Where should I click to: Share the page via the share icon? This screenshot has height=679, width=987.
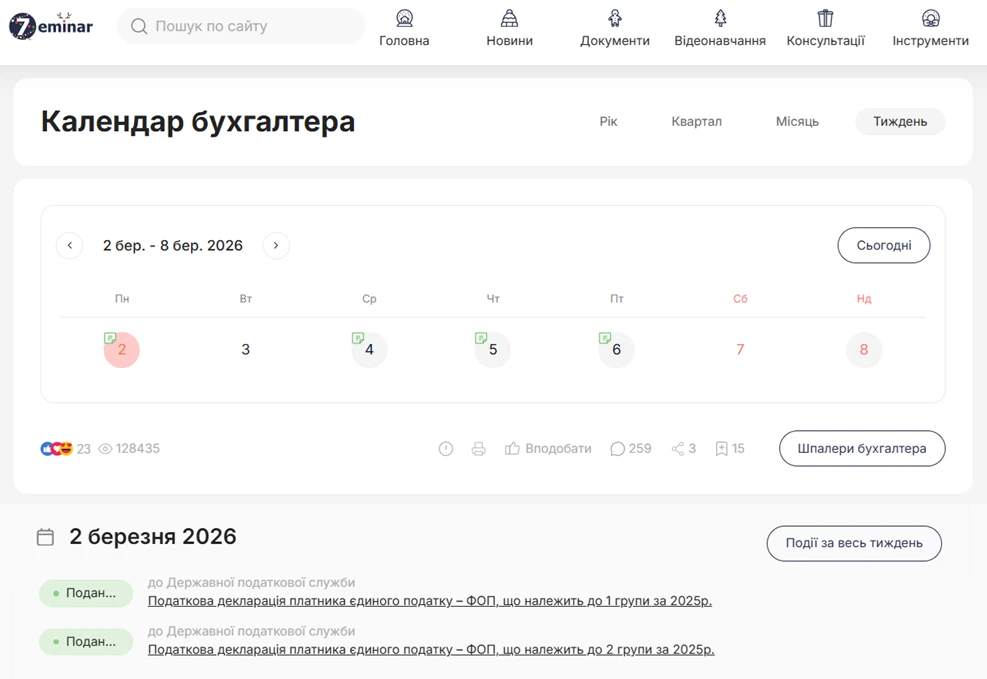pyautogui.click(x=679, y=448)
